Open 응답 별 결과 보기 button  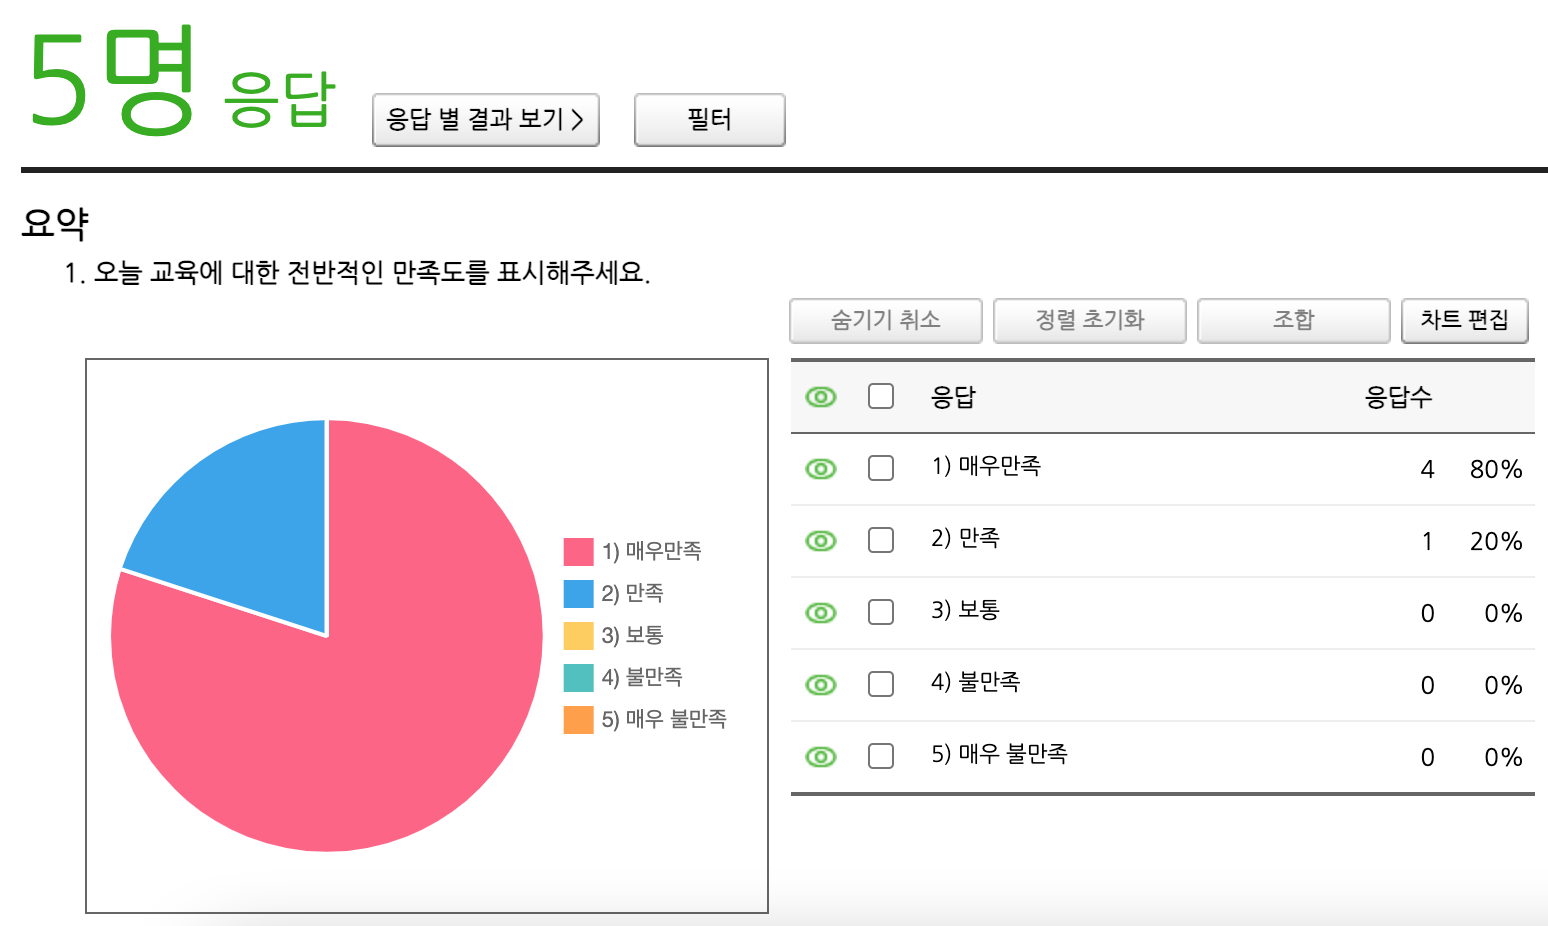(485, 120)
